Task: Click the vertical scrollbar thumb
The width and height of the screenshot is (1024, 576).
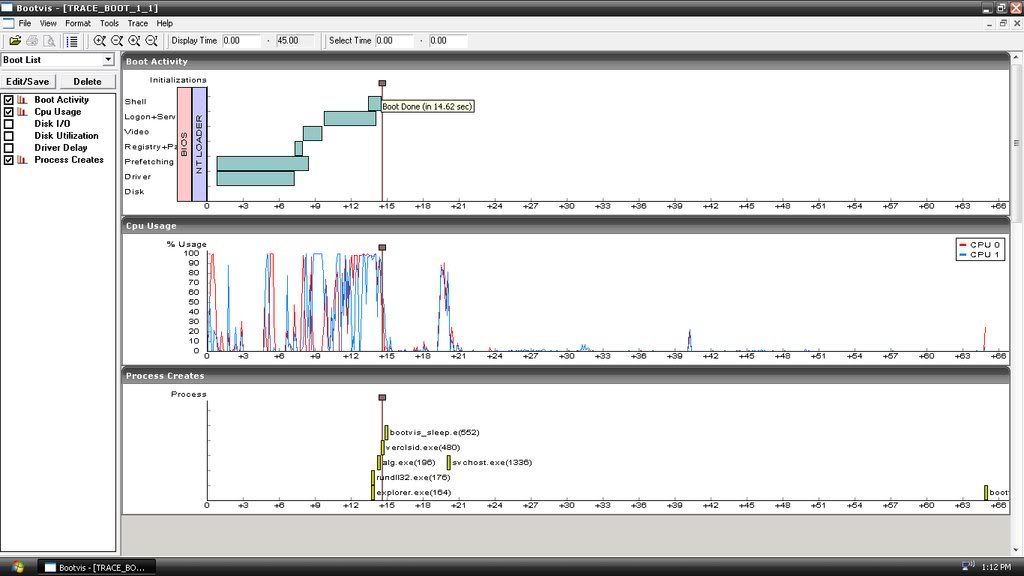Action: (x=1016, y=142)
